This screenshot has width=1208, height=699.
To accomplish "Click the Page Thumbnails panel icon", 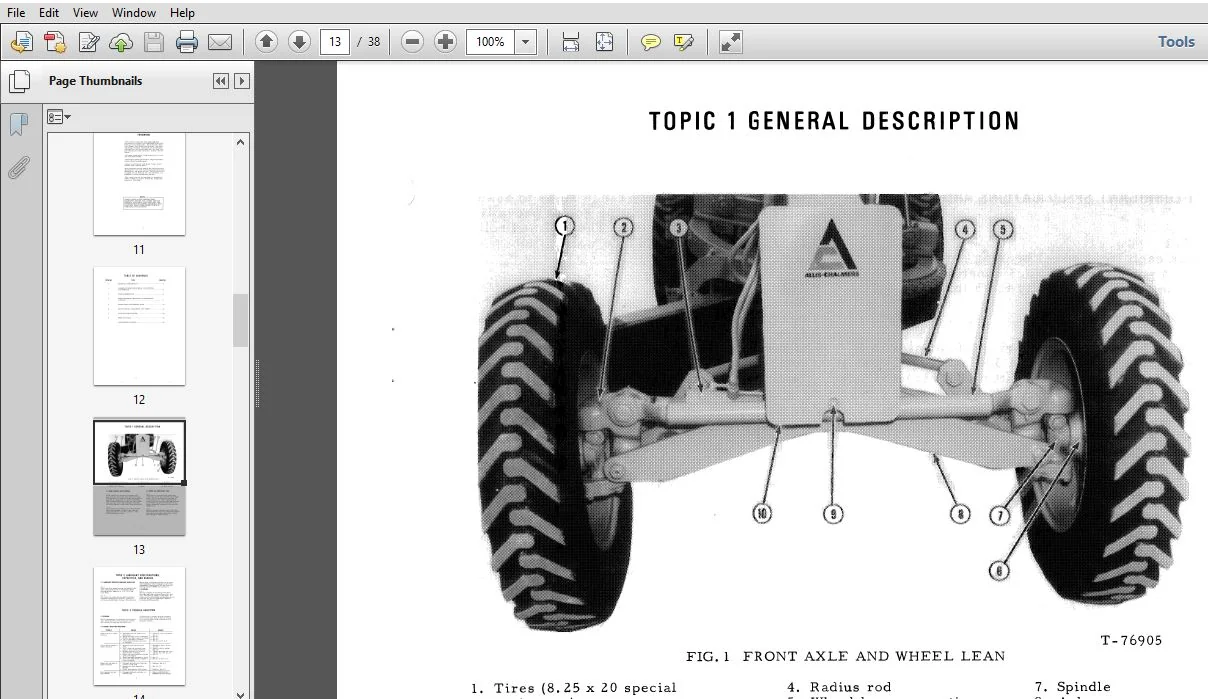I will (x=19, y=81).
